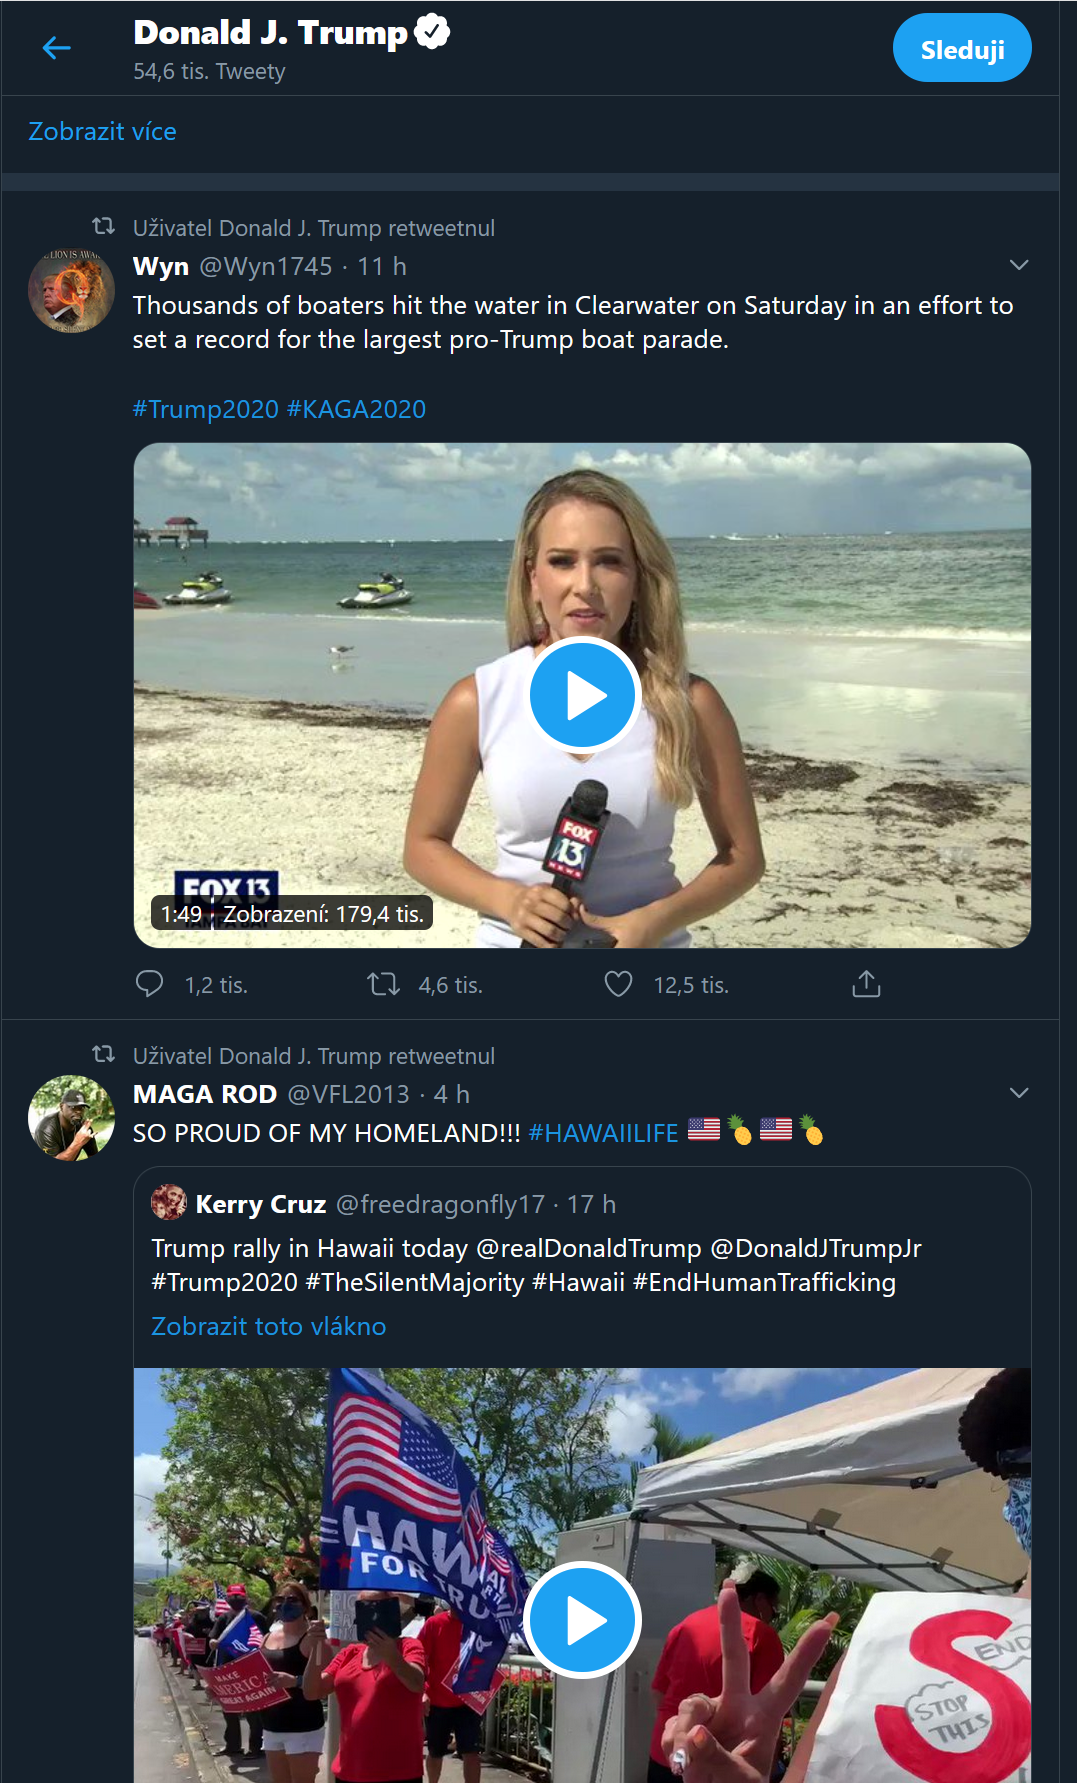Click the verified badge beside Donald J. Trump
Screen dimensions: 1077x1783
[432, 32]
